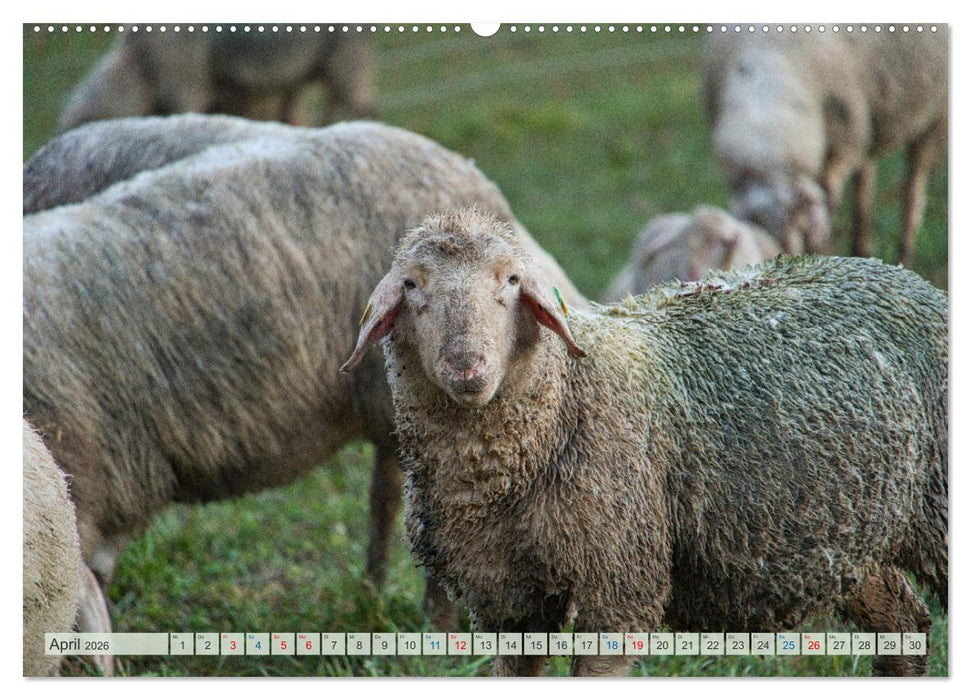Open date 15 in the middle of the strip
This screenshot has height=700, width=971.
[535, 647]
